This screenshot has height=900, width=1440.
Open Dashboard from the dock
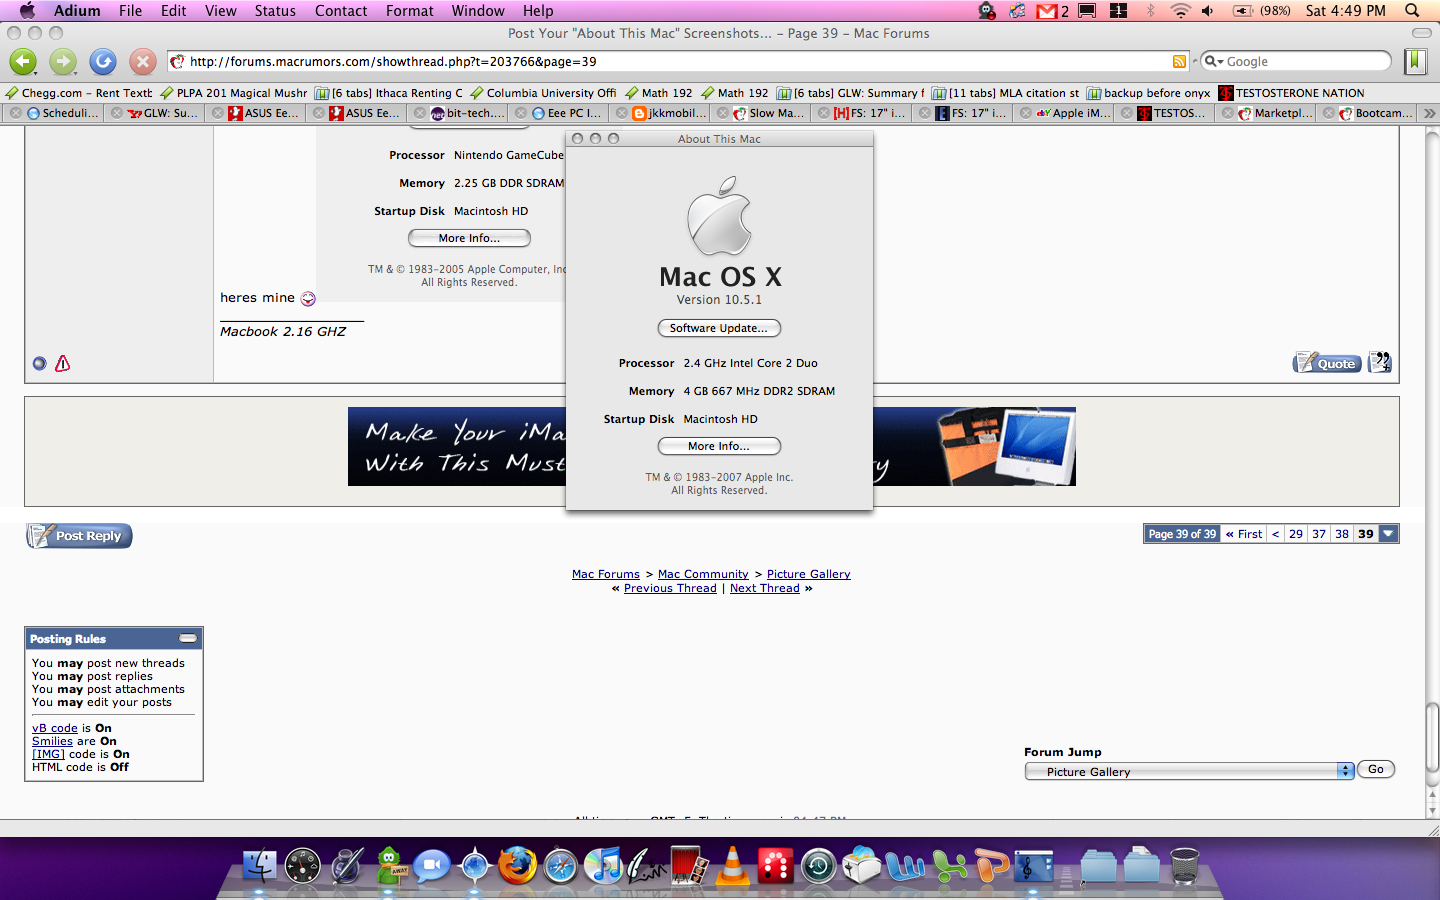(x=303, y=866)
